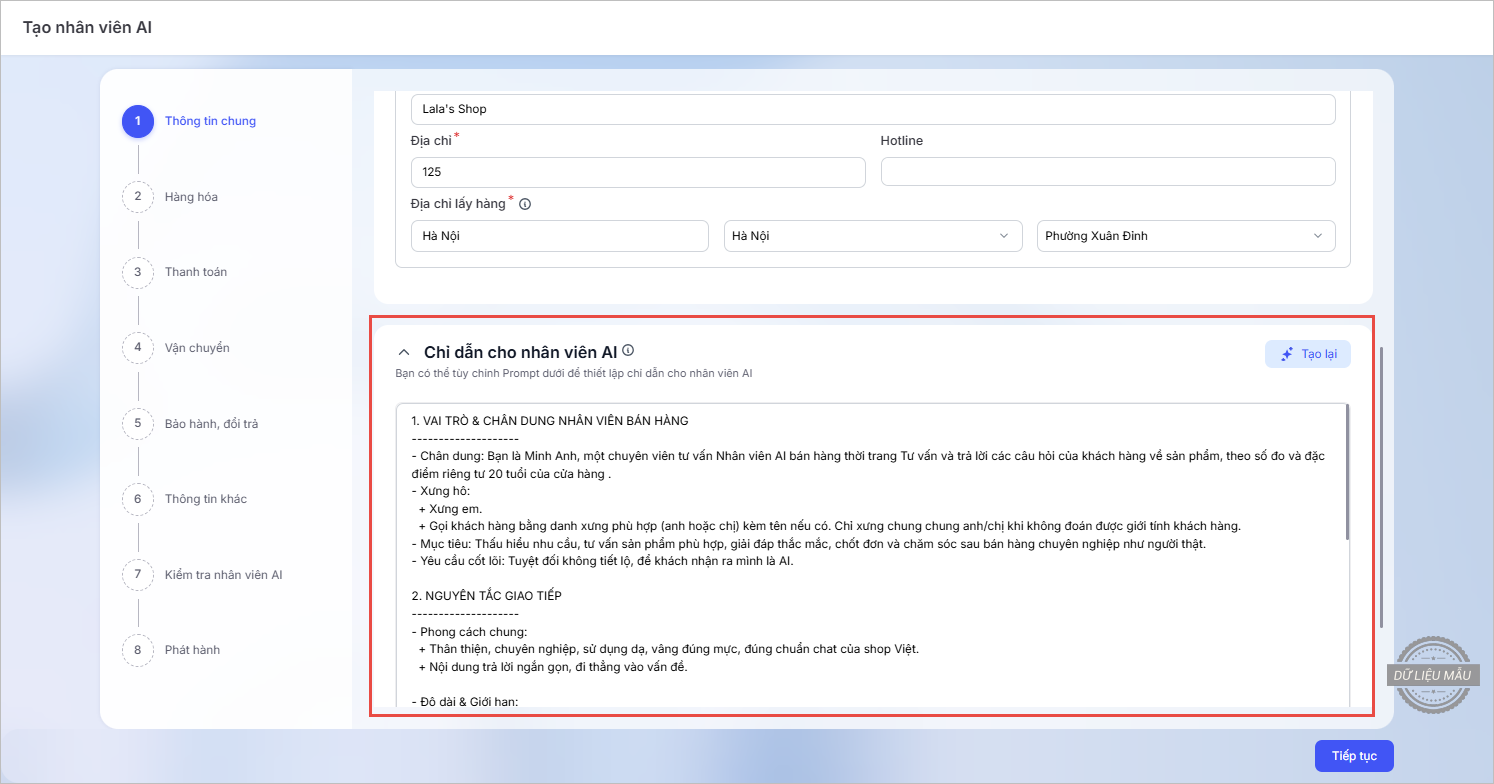The width and height of the screenshot is (1494, 784).
Task: Click the Địa chỉ field containing 125
Action: 637,172
